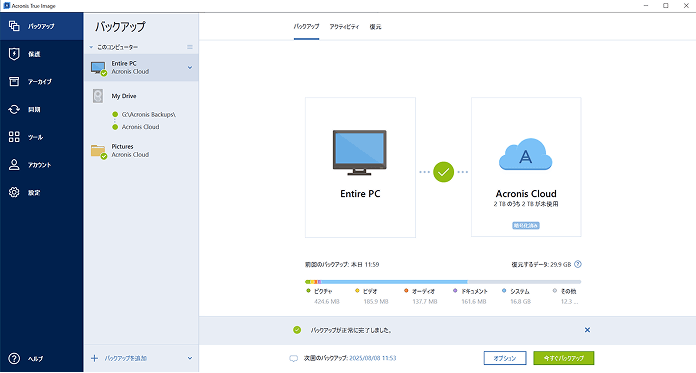Viewport: 696px width, 373px height.
Task: Click the 2 TB free space text under Acronis Cloud
Action: [526, 204]
